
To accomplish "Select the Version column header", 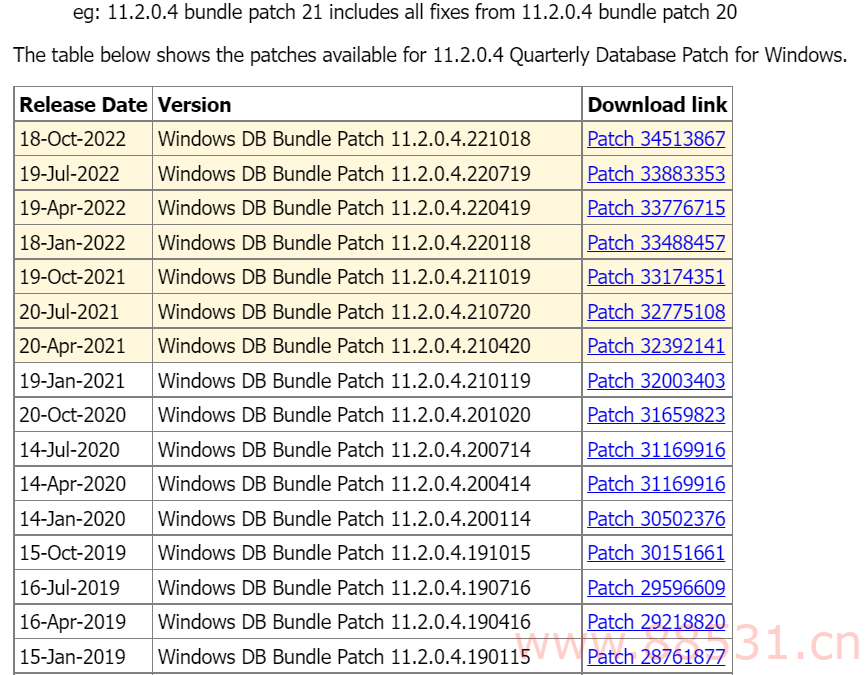I will click(x=367, y=105).
